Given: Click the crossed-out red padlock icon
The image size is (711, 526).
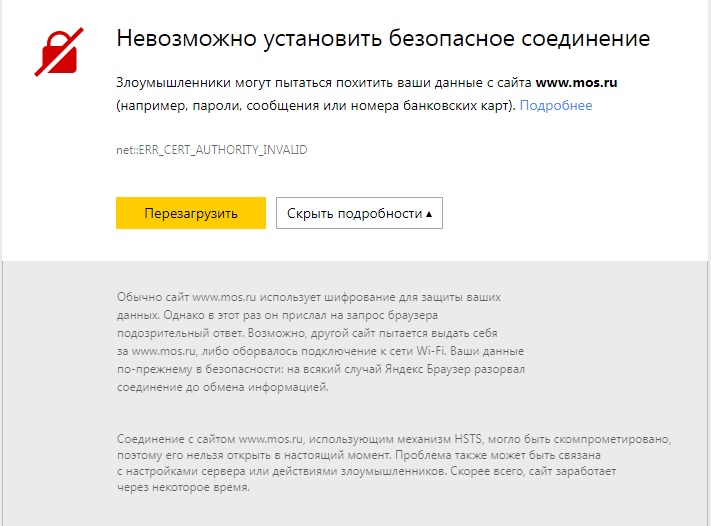Looking at the screenshot, I should point(59,52).
